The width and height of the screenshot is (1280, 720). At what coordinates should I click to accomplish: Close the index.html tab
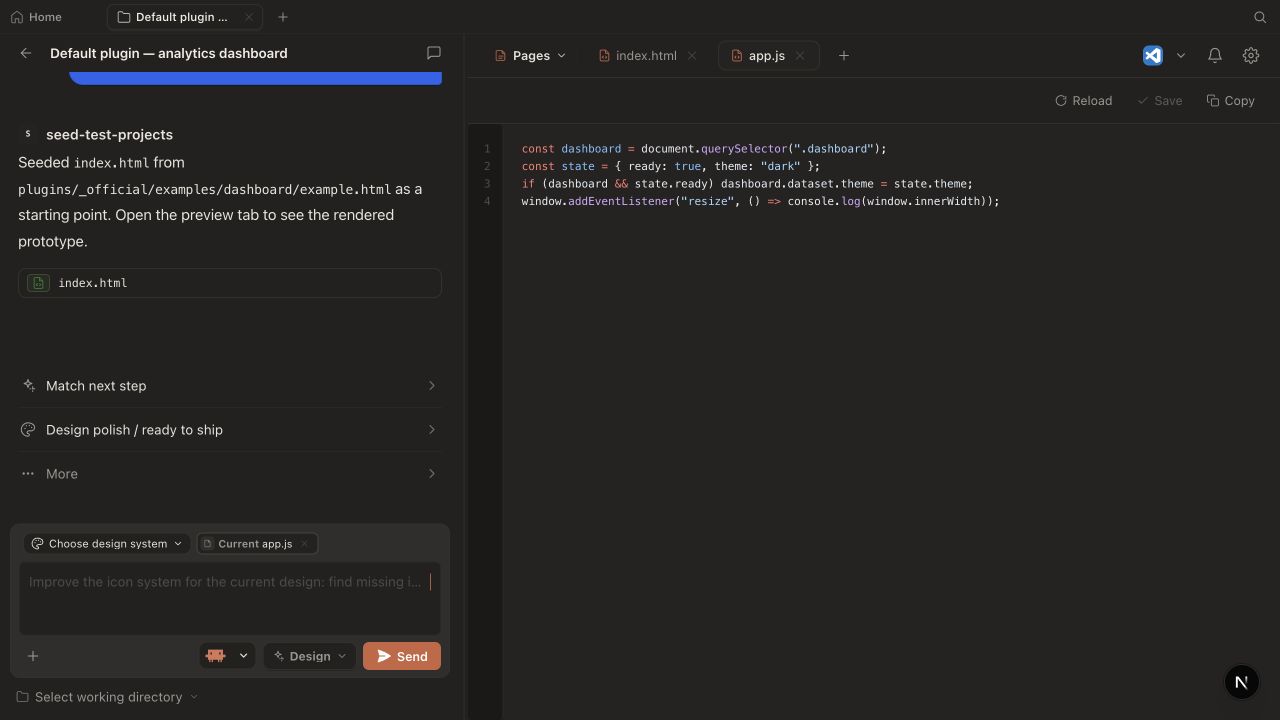pos(692,56)
